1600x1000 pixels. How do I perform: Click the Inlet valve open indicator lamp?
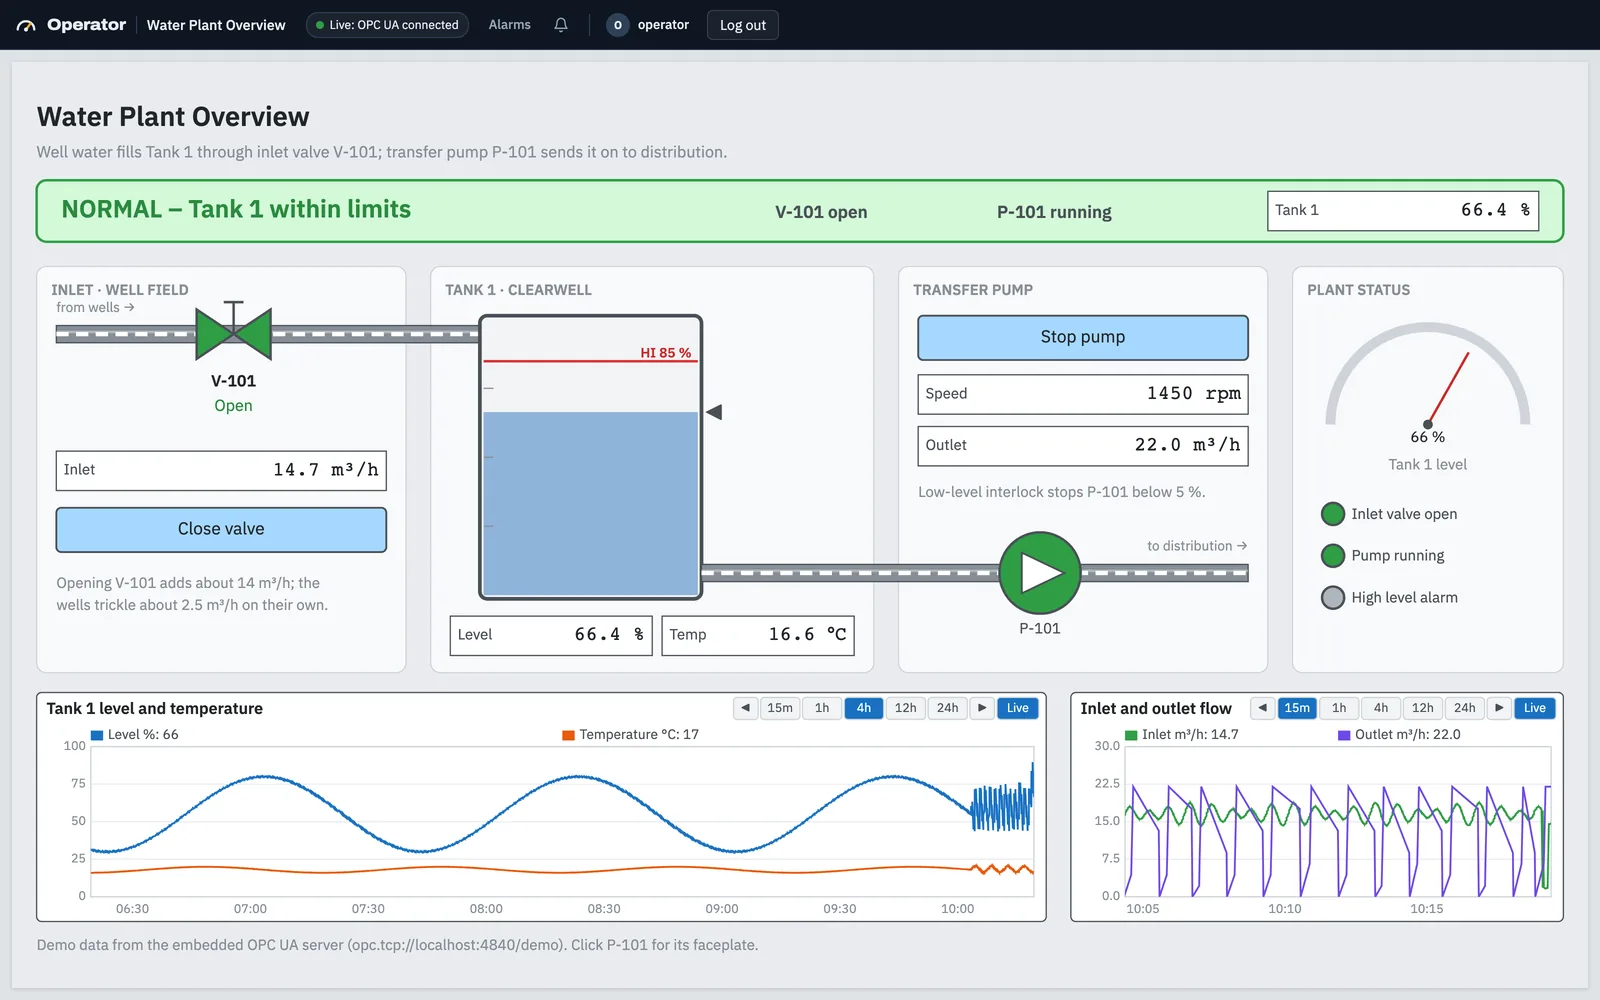pyautogui.click(x=1333, y=514)
